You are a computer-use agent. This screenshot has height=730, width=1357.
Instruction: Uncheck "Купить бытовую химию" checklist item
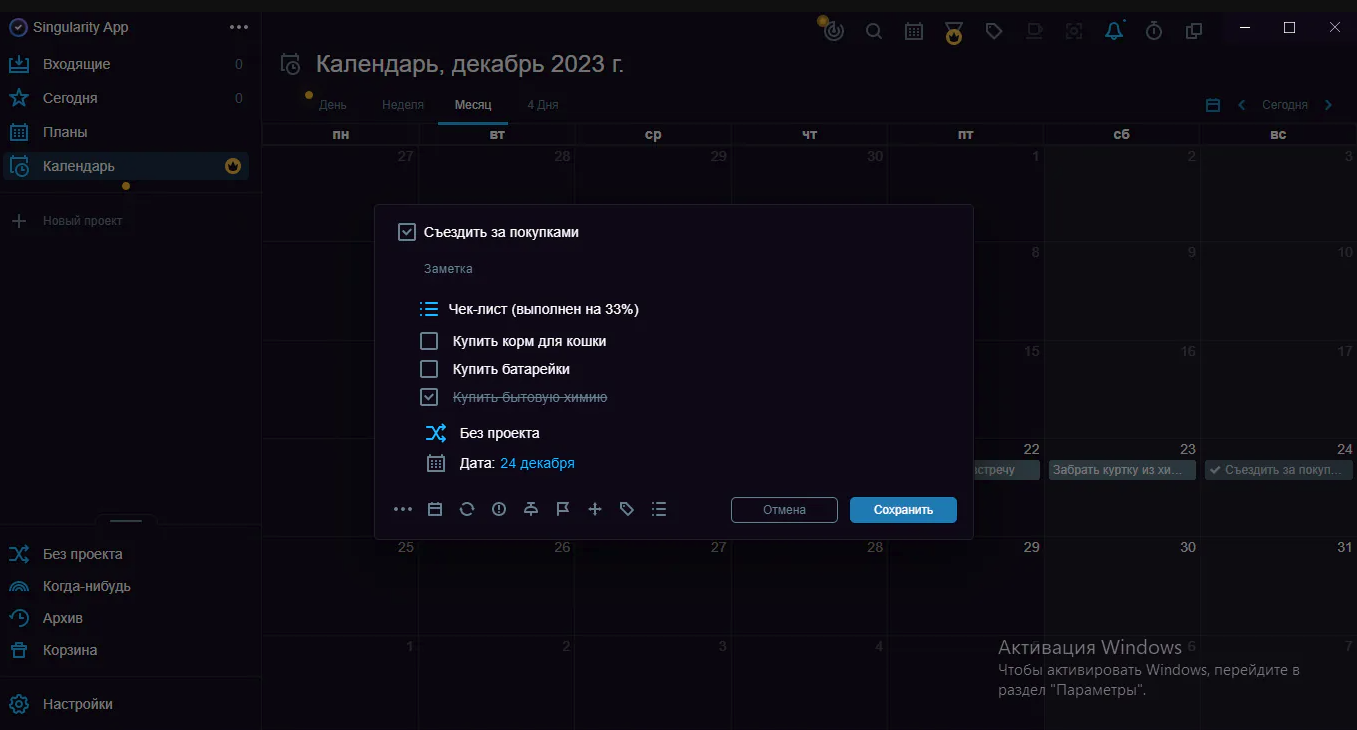point(429,396)
